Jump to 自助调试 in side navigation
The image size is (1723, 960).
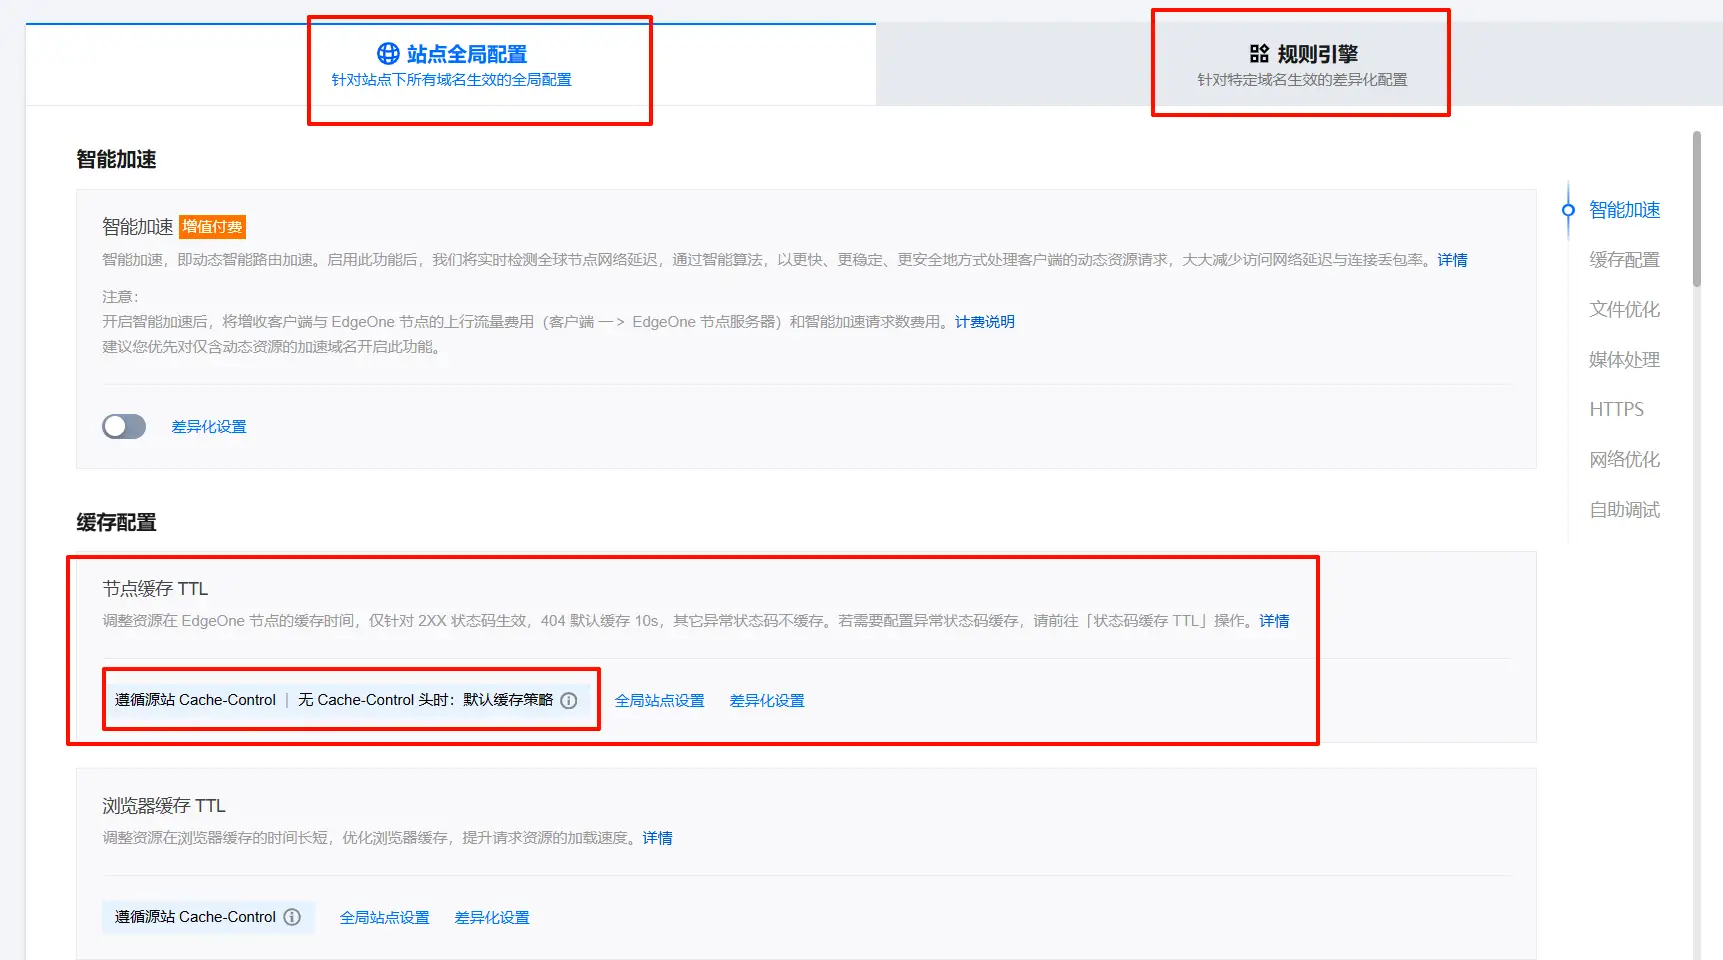tap(1624, 510)
